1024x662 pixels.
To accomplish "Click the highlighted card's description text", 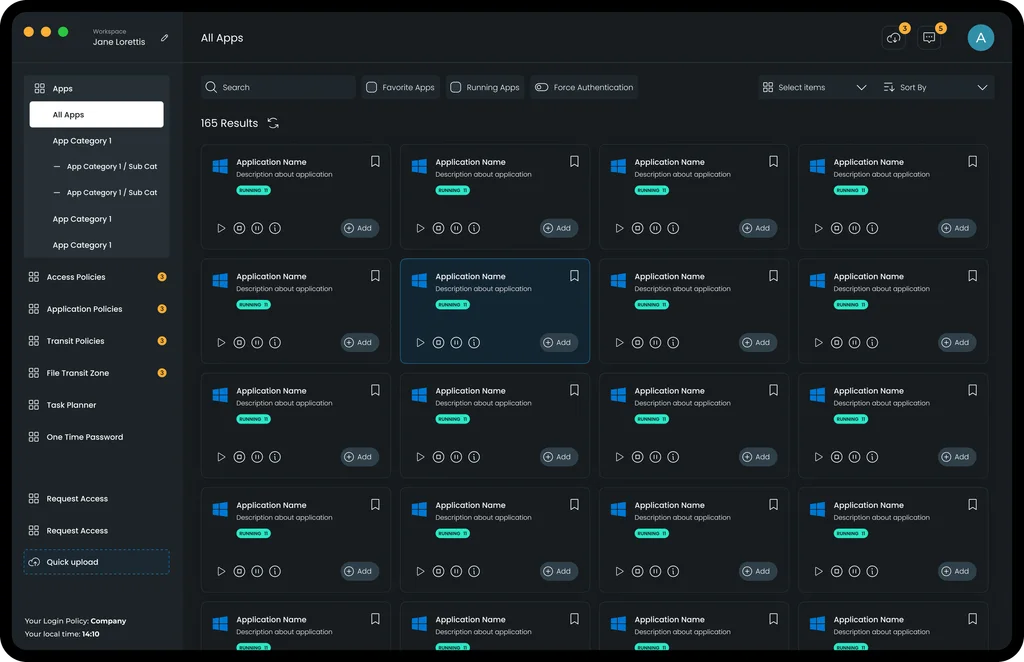I will (483, 289).
